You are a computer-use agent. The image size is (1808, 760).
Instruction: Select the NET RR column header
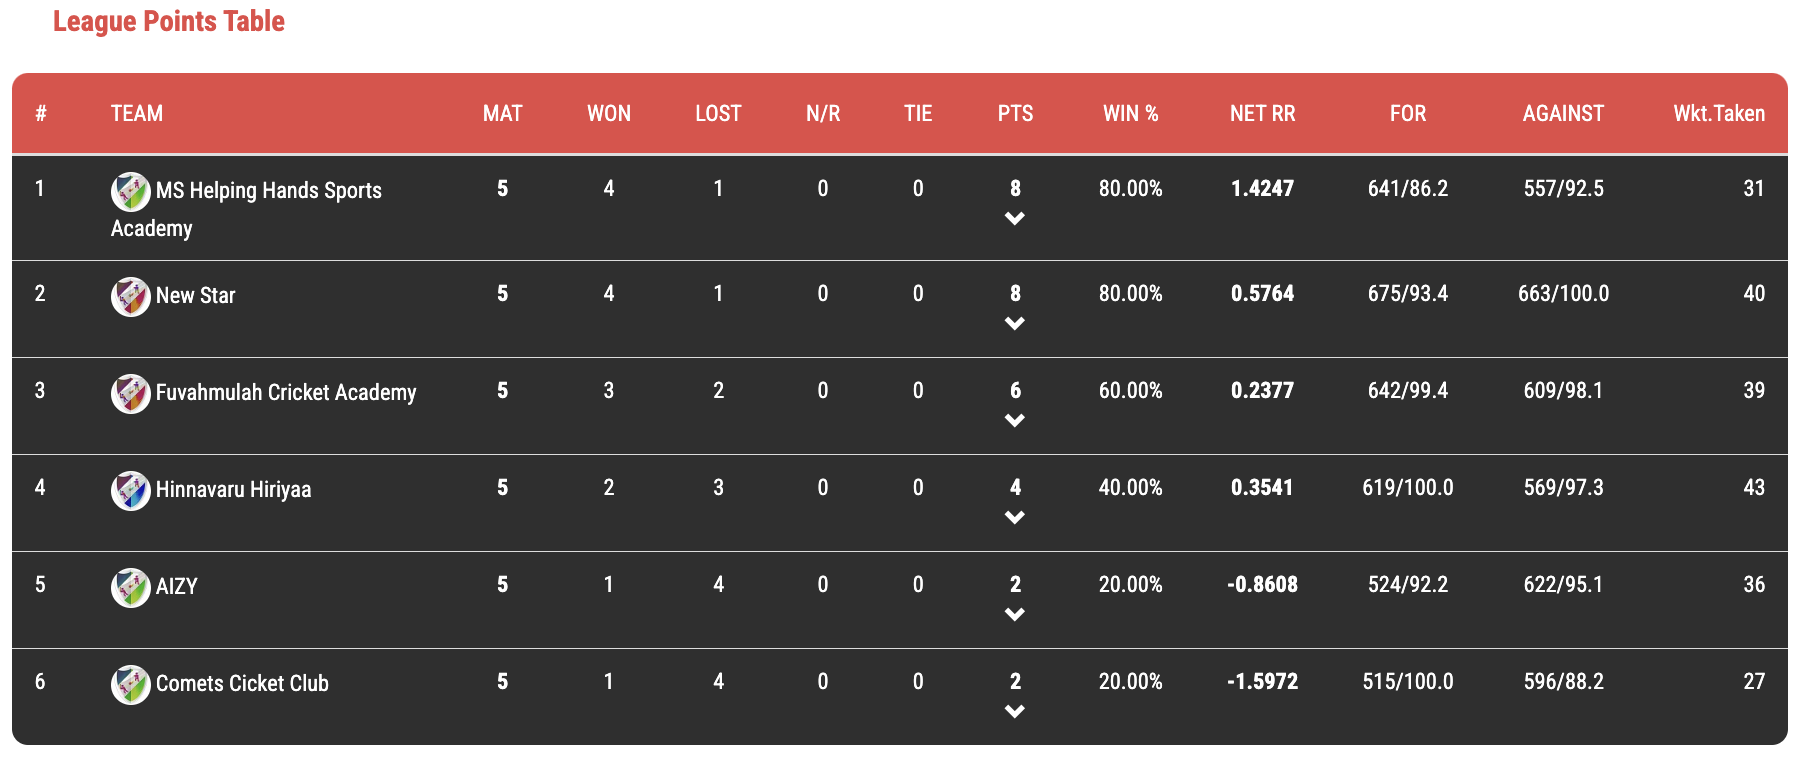tap(1262, 114)
